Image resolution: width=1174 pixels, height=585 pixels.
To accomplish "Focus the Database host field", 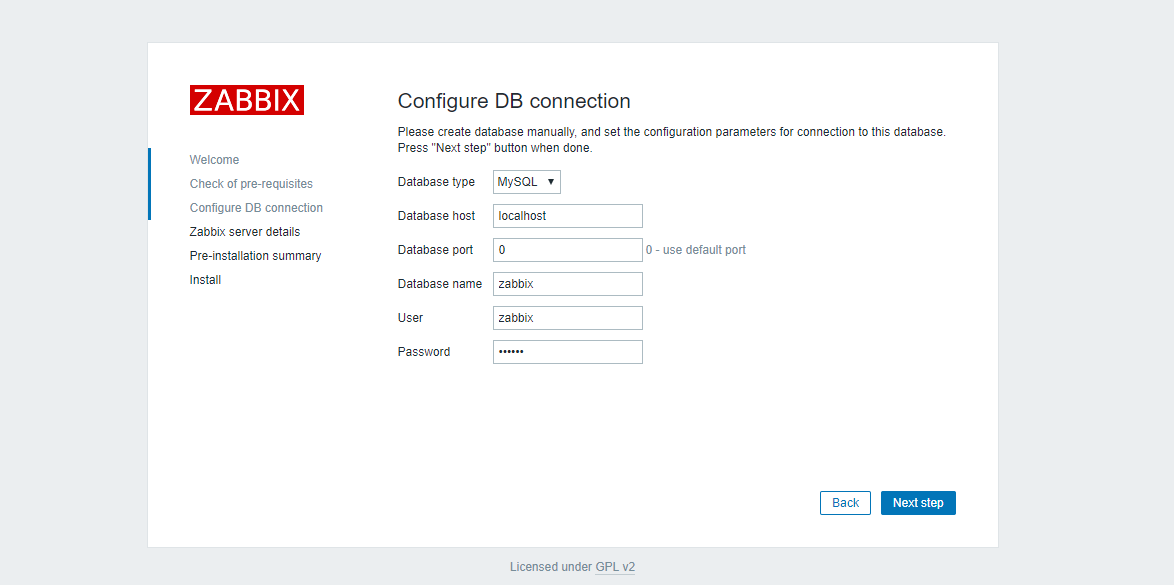I will [x=568, y=216].
